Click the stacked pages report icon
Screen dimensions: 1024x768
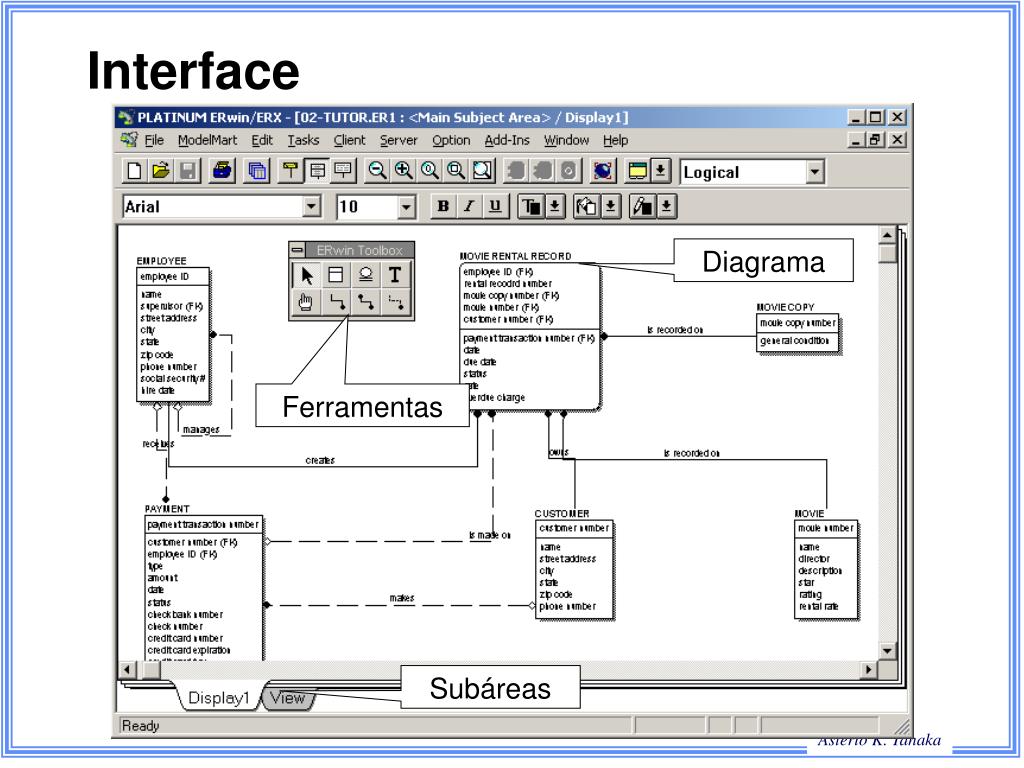257,171
